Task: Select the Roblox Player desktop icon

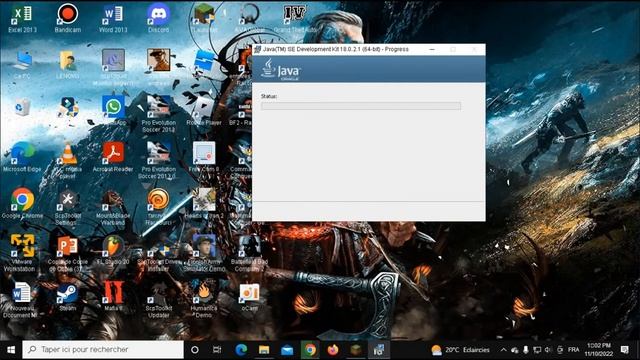Action: pos(204,111)
